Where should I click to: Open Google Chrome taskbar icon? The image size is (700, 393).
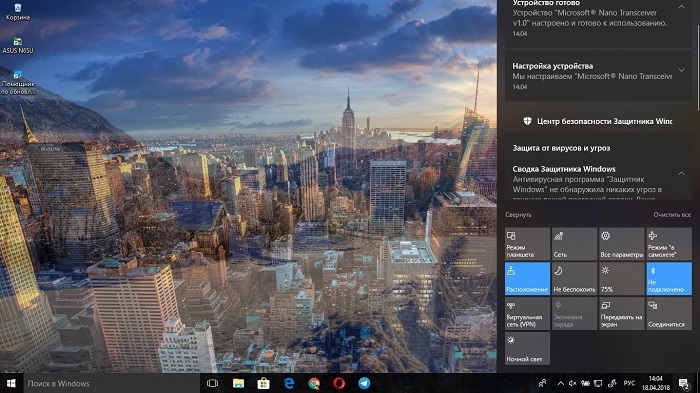(314, 383)
